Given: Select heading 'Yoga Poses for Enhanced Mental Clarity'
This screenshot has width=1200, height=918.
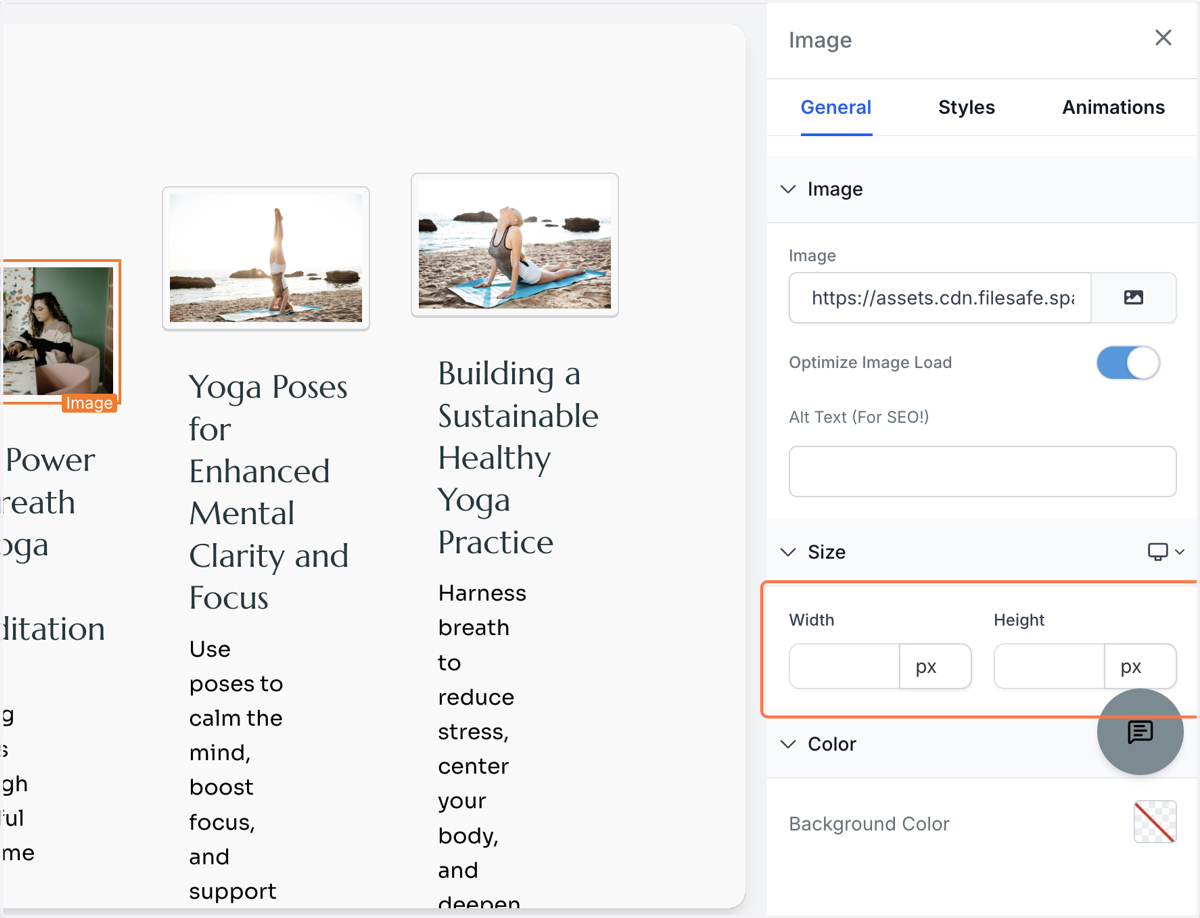Looking at the screenshot, I should [x=269, y=492].
